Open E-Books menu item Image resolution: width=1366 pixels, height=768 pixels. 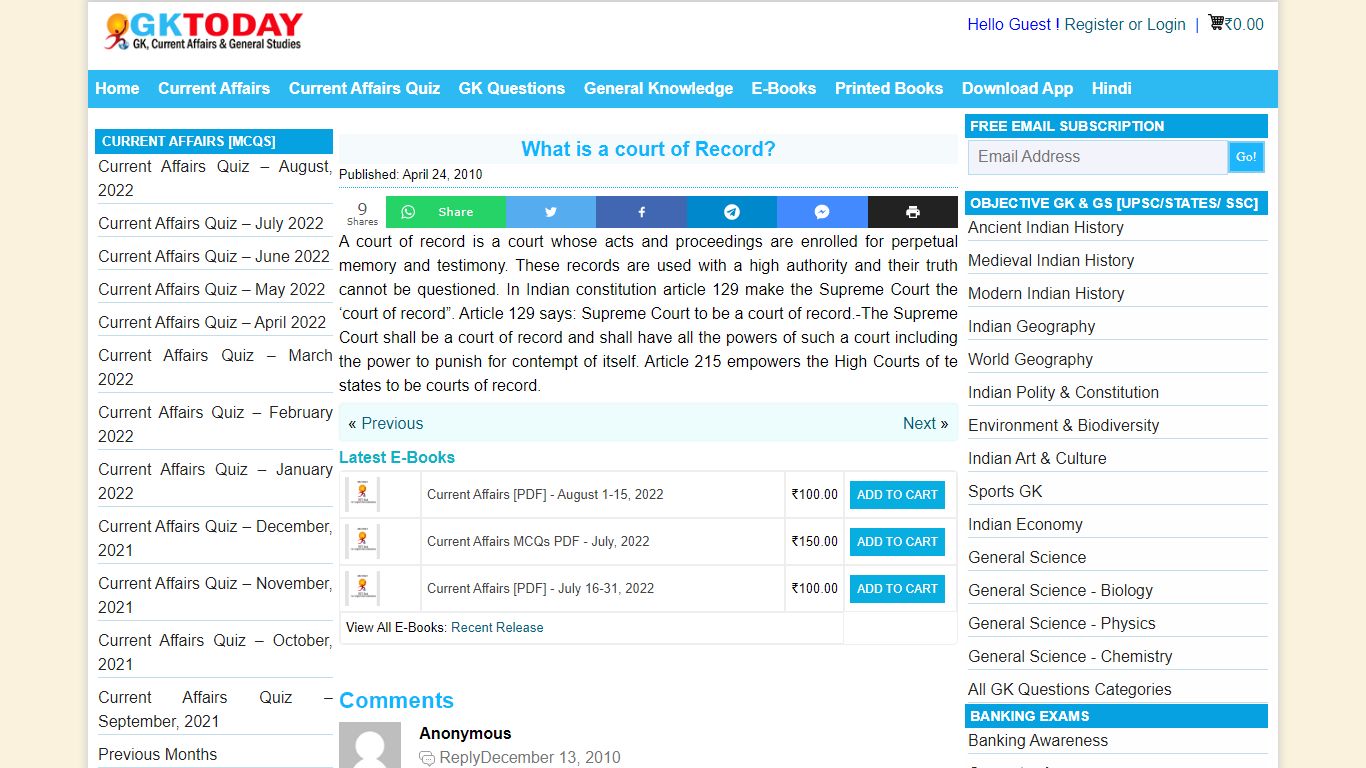pos(784,88)
